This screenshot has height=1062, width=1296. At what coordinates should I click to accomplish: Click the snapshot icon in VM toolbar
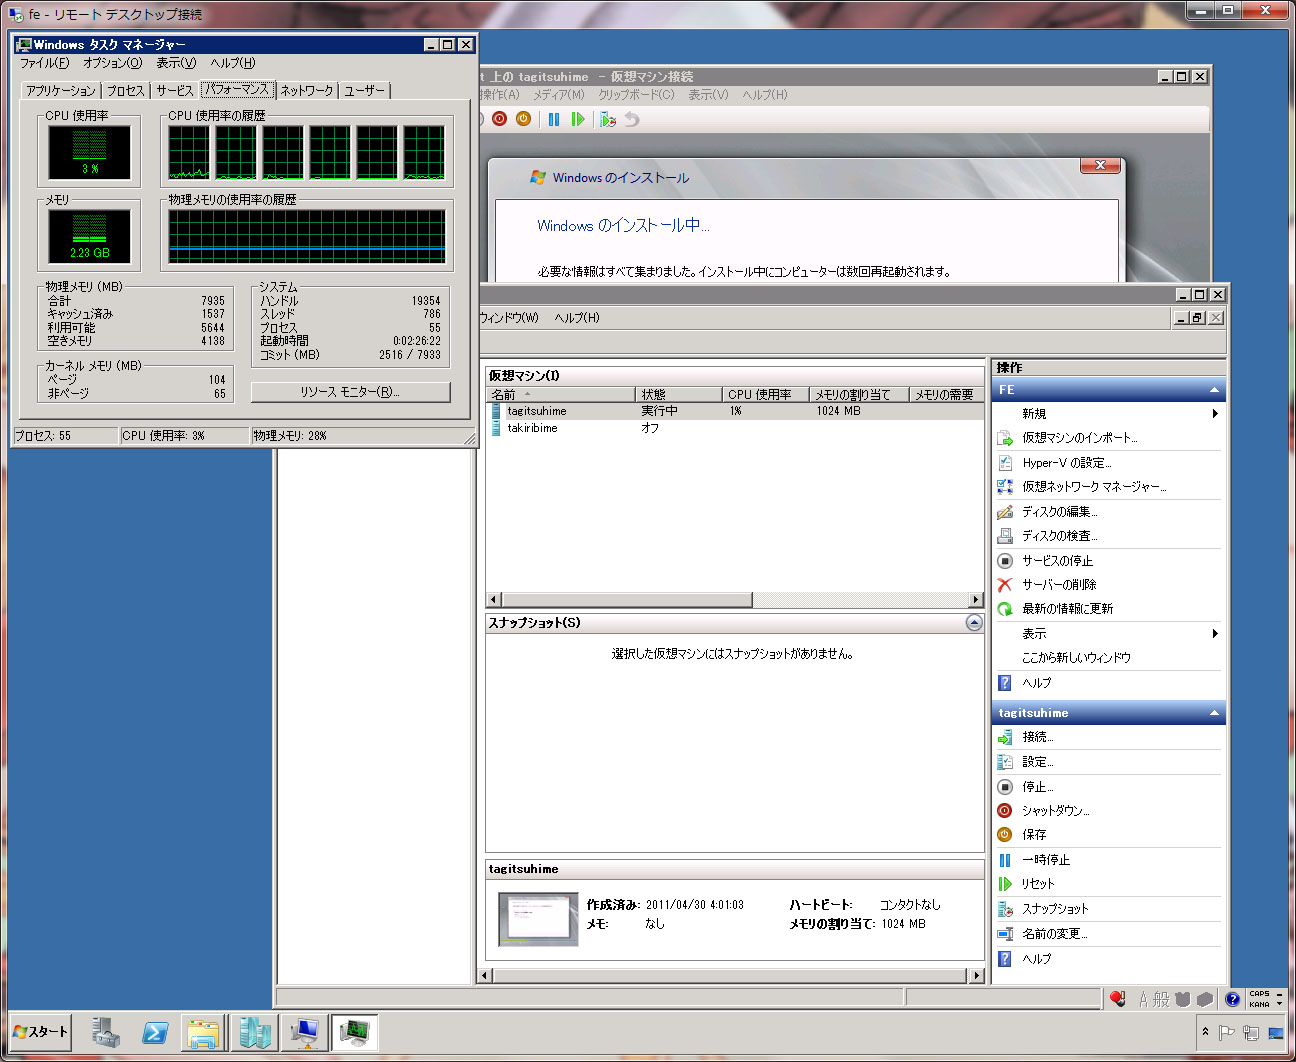tap(607, 119)
